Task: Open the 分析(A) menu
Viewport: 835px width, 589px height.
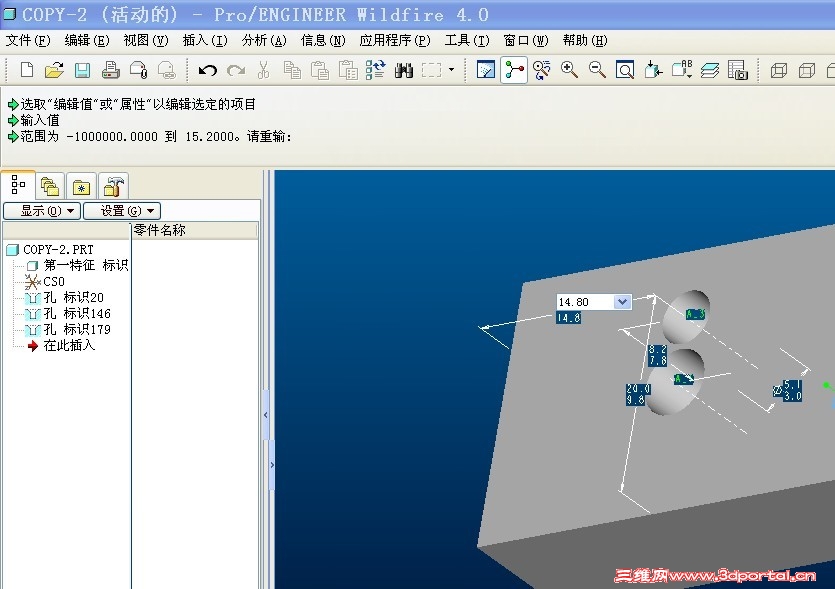Action: [264, 40]
